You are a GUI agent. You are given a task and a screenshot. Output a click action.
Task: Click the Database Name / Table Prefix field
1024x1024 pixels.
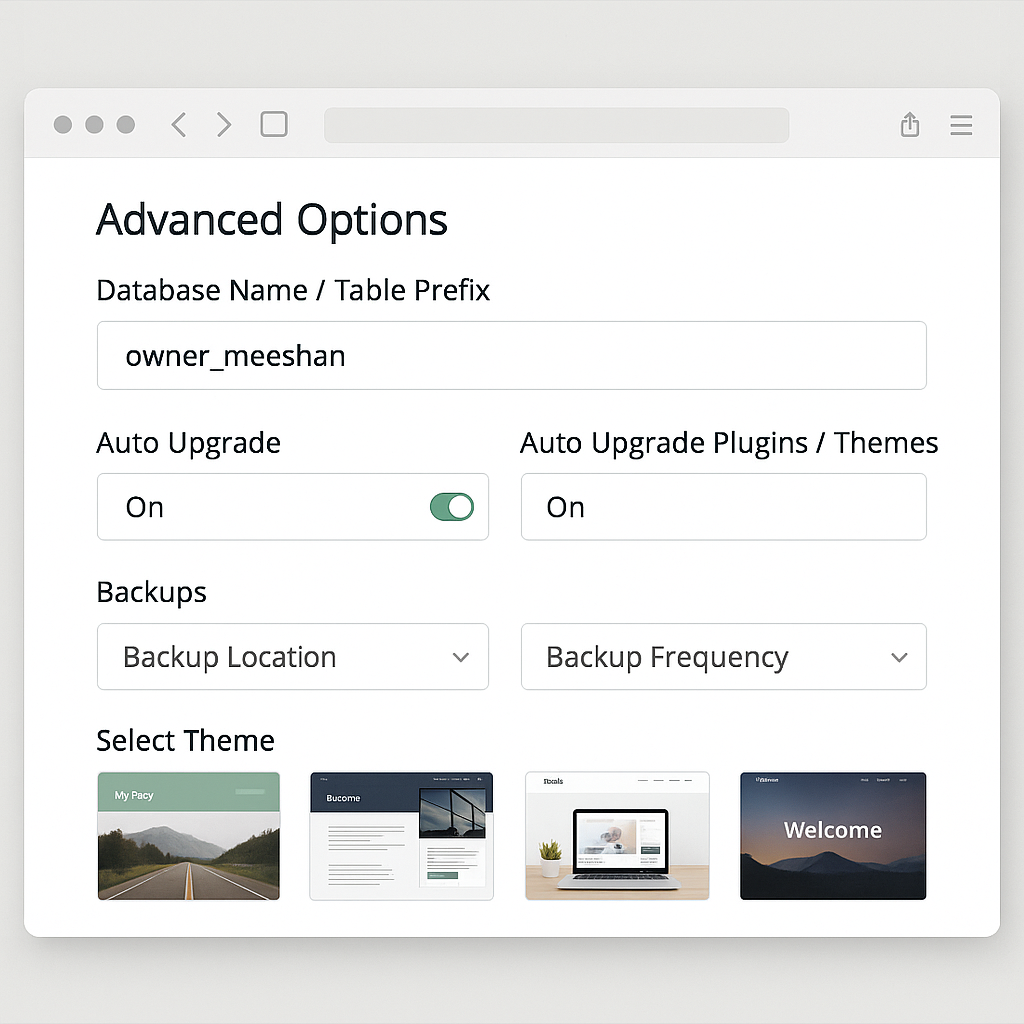point(511,355)
